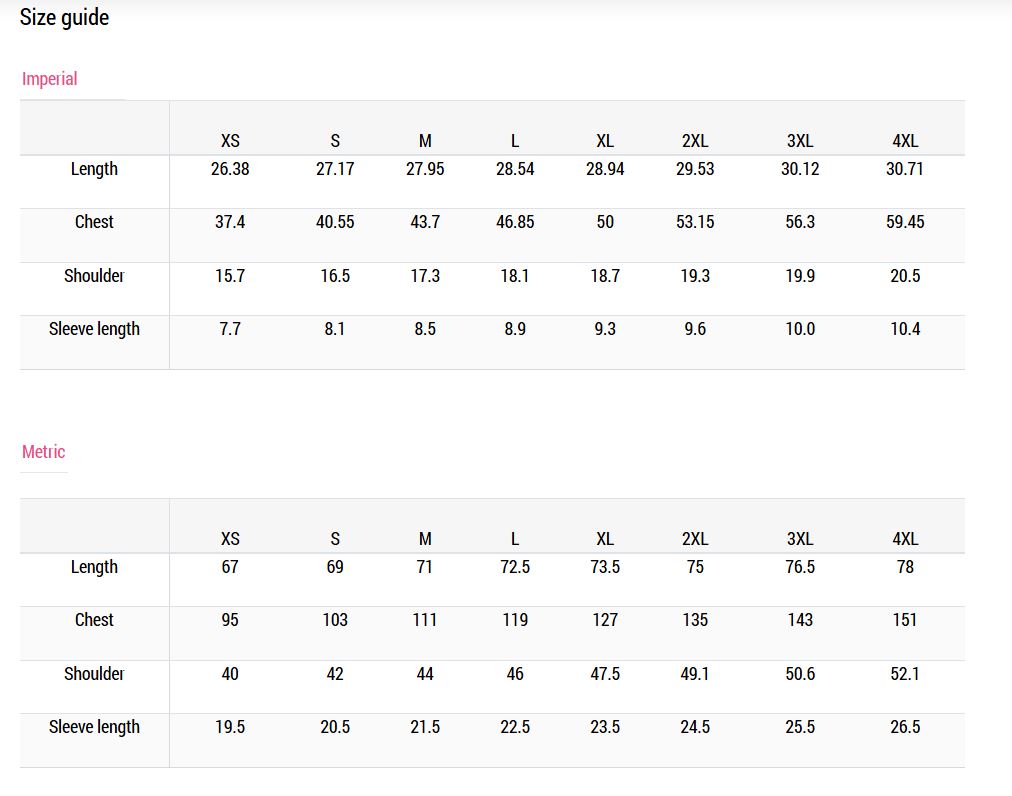Click the Shoulder row label in Imperial table
Screen dimensions: 1012x796
pyautogui.click(x=94, y=276)
